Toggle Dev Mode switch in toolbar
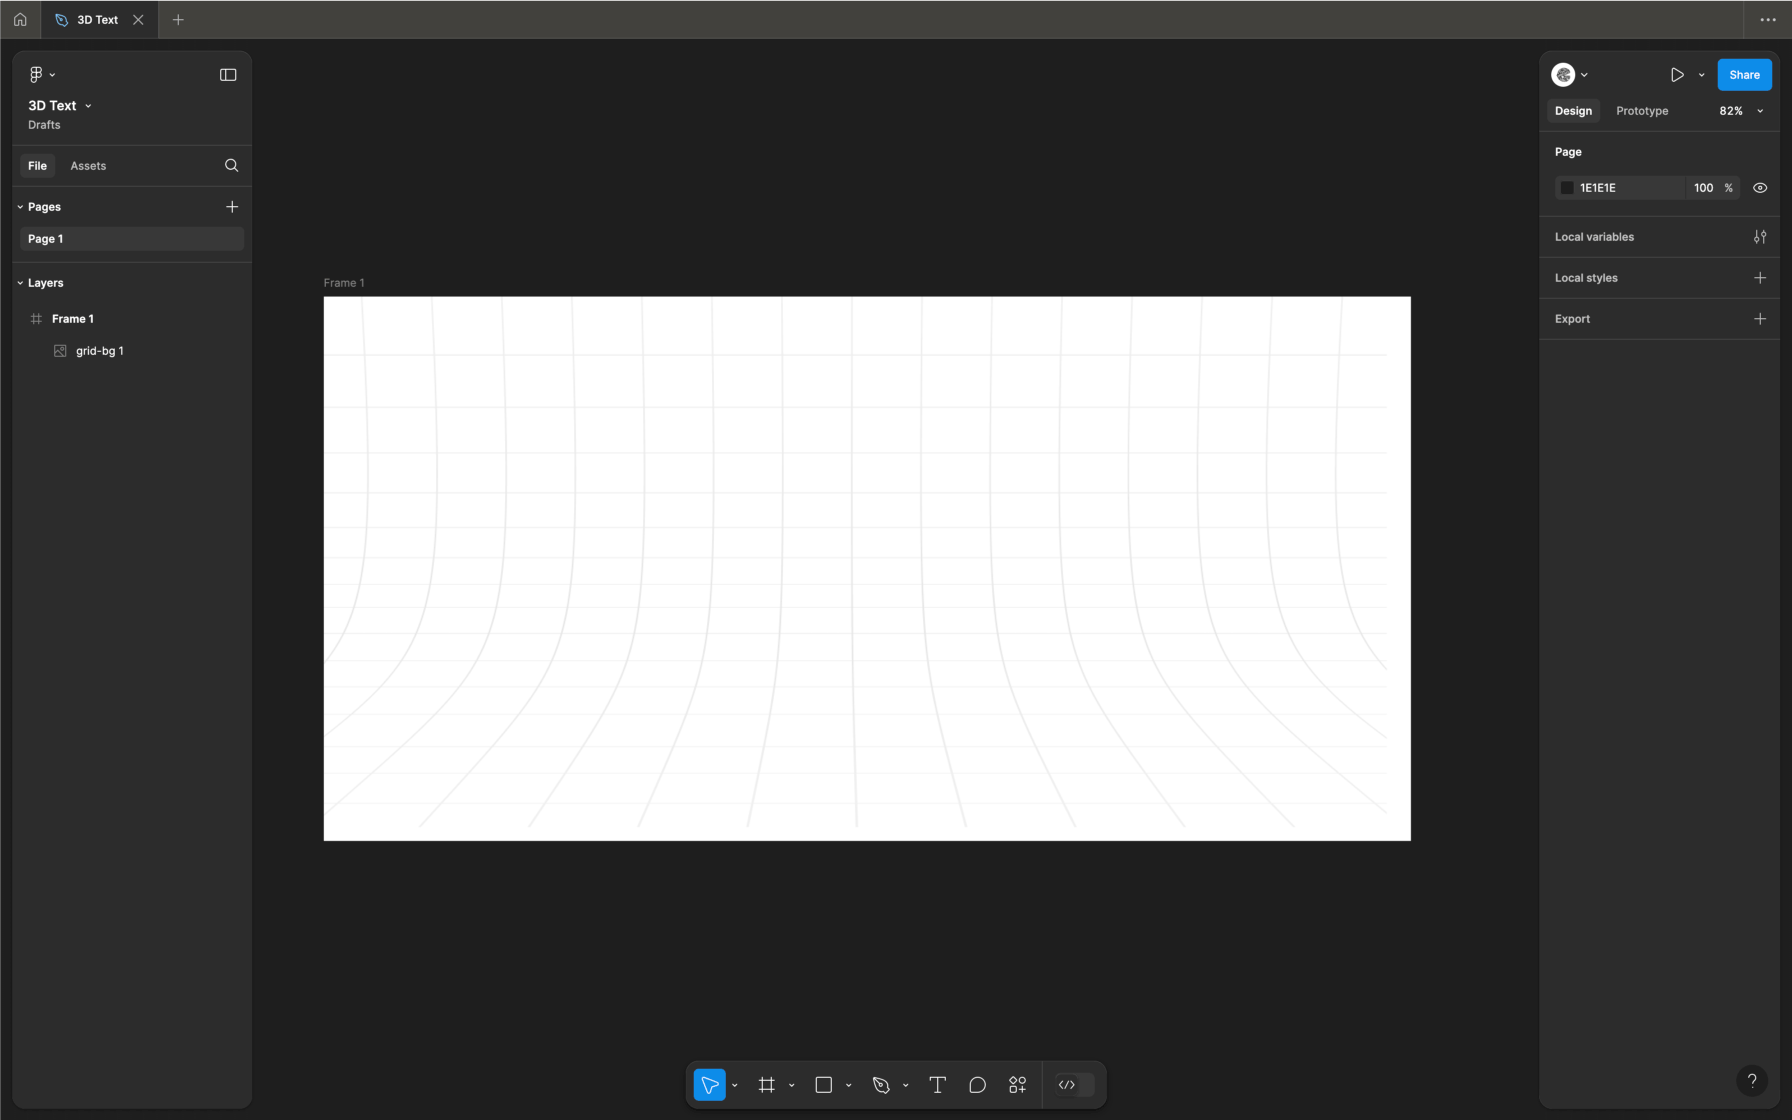This screenshot has height=1120, width=1792. click(x=1074, y=1085)
